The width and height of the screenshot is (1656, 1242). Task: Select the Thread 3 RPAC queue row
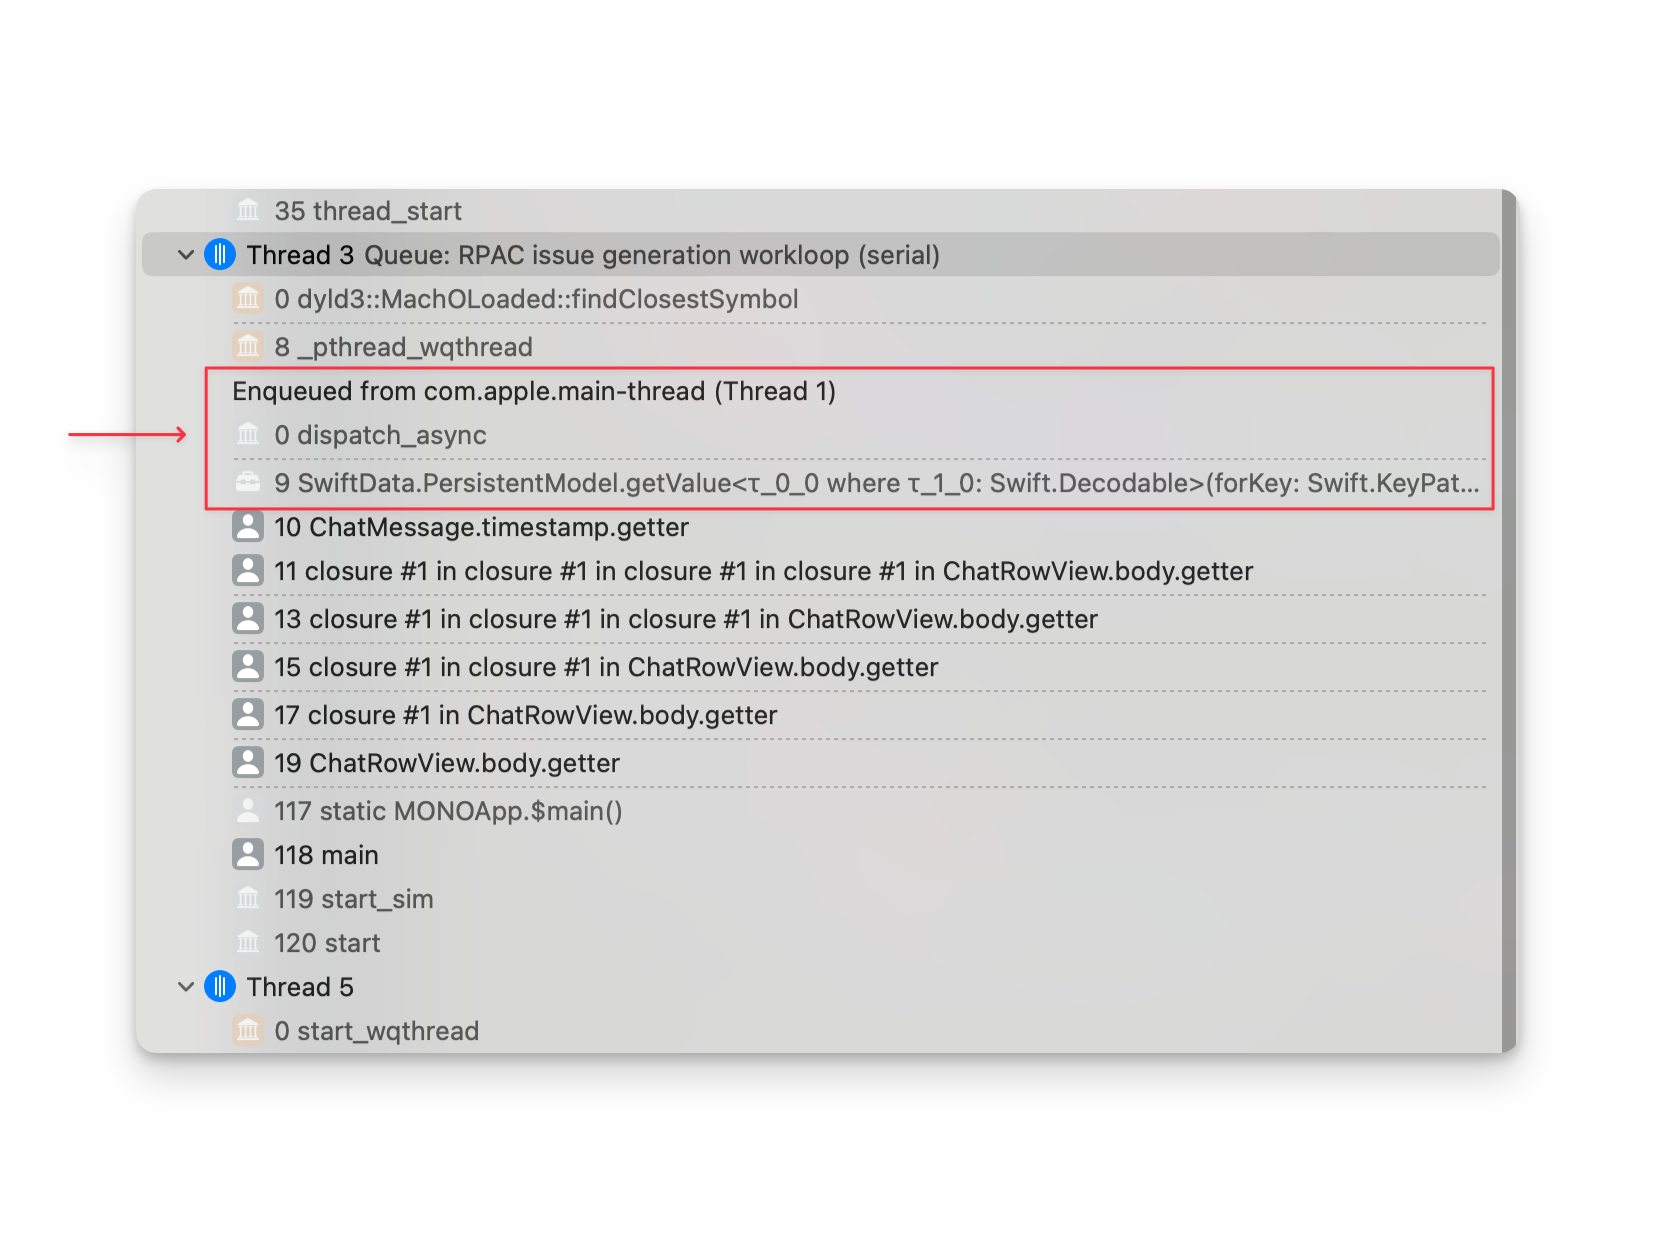[x=650, y=255]
